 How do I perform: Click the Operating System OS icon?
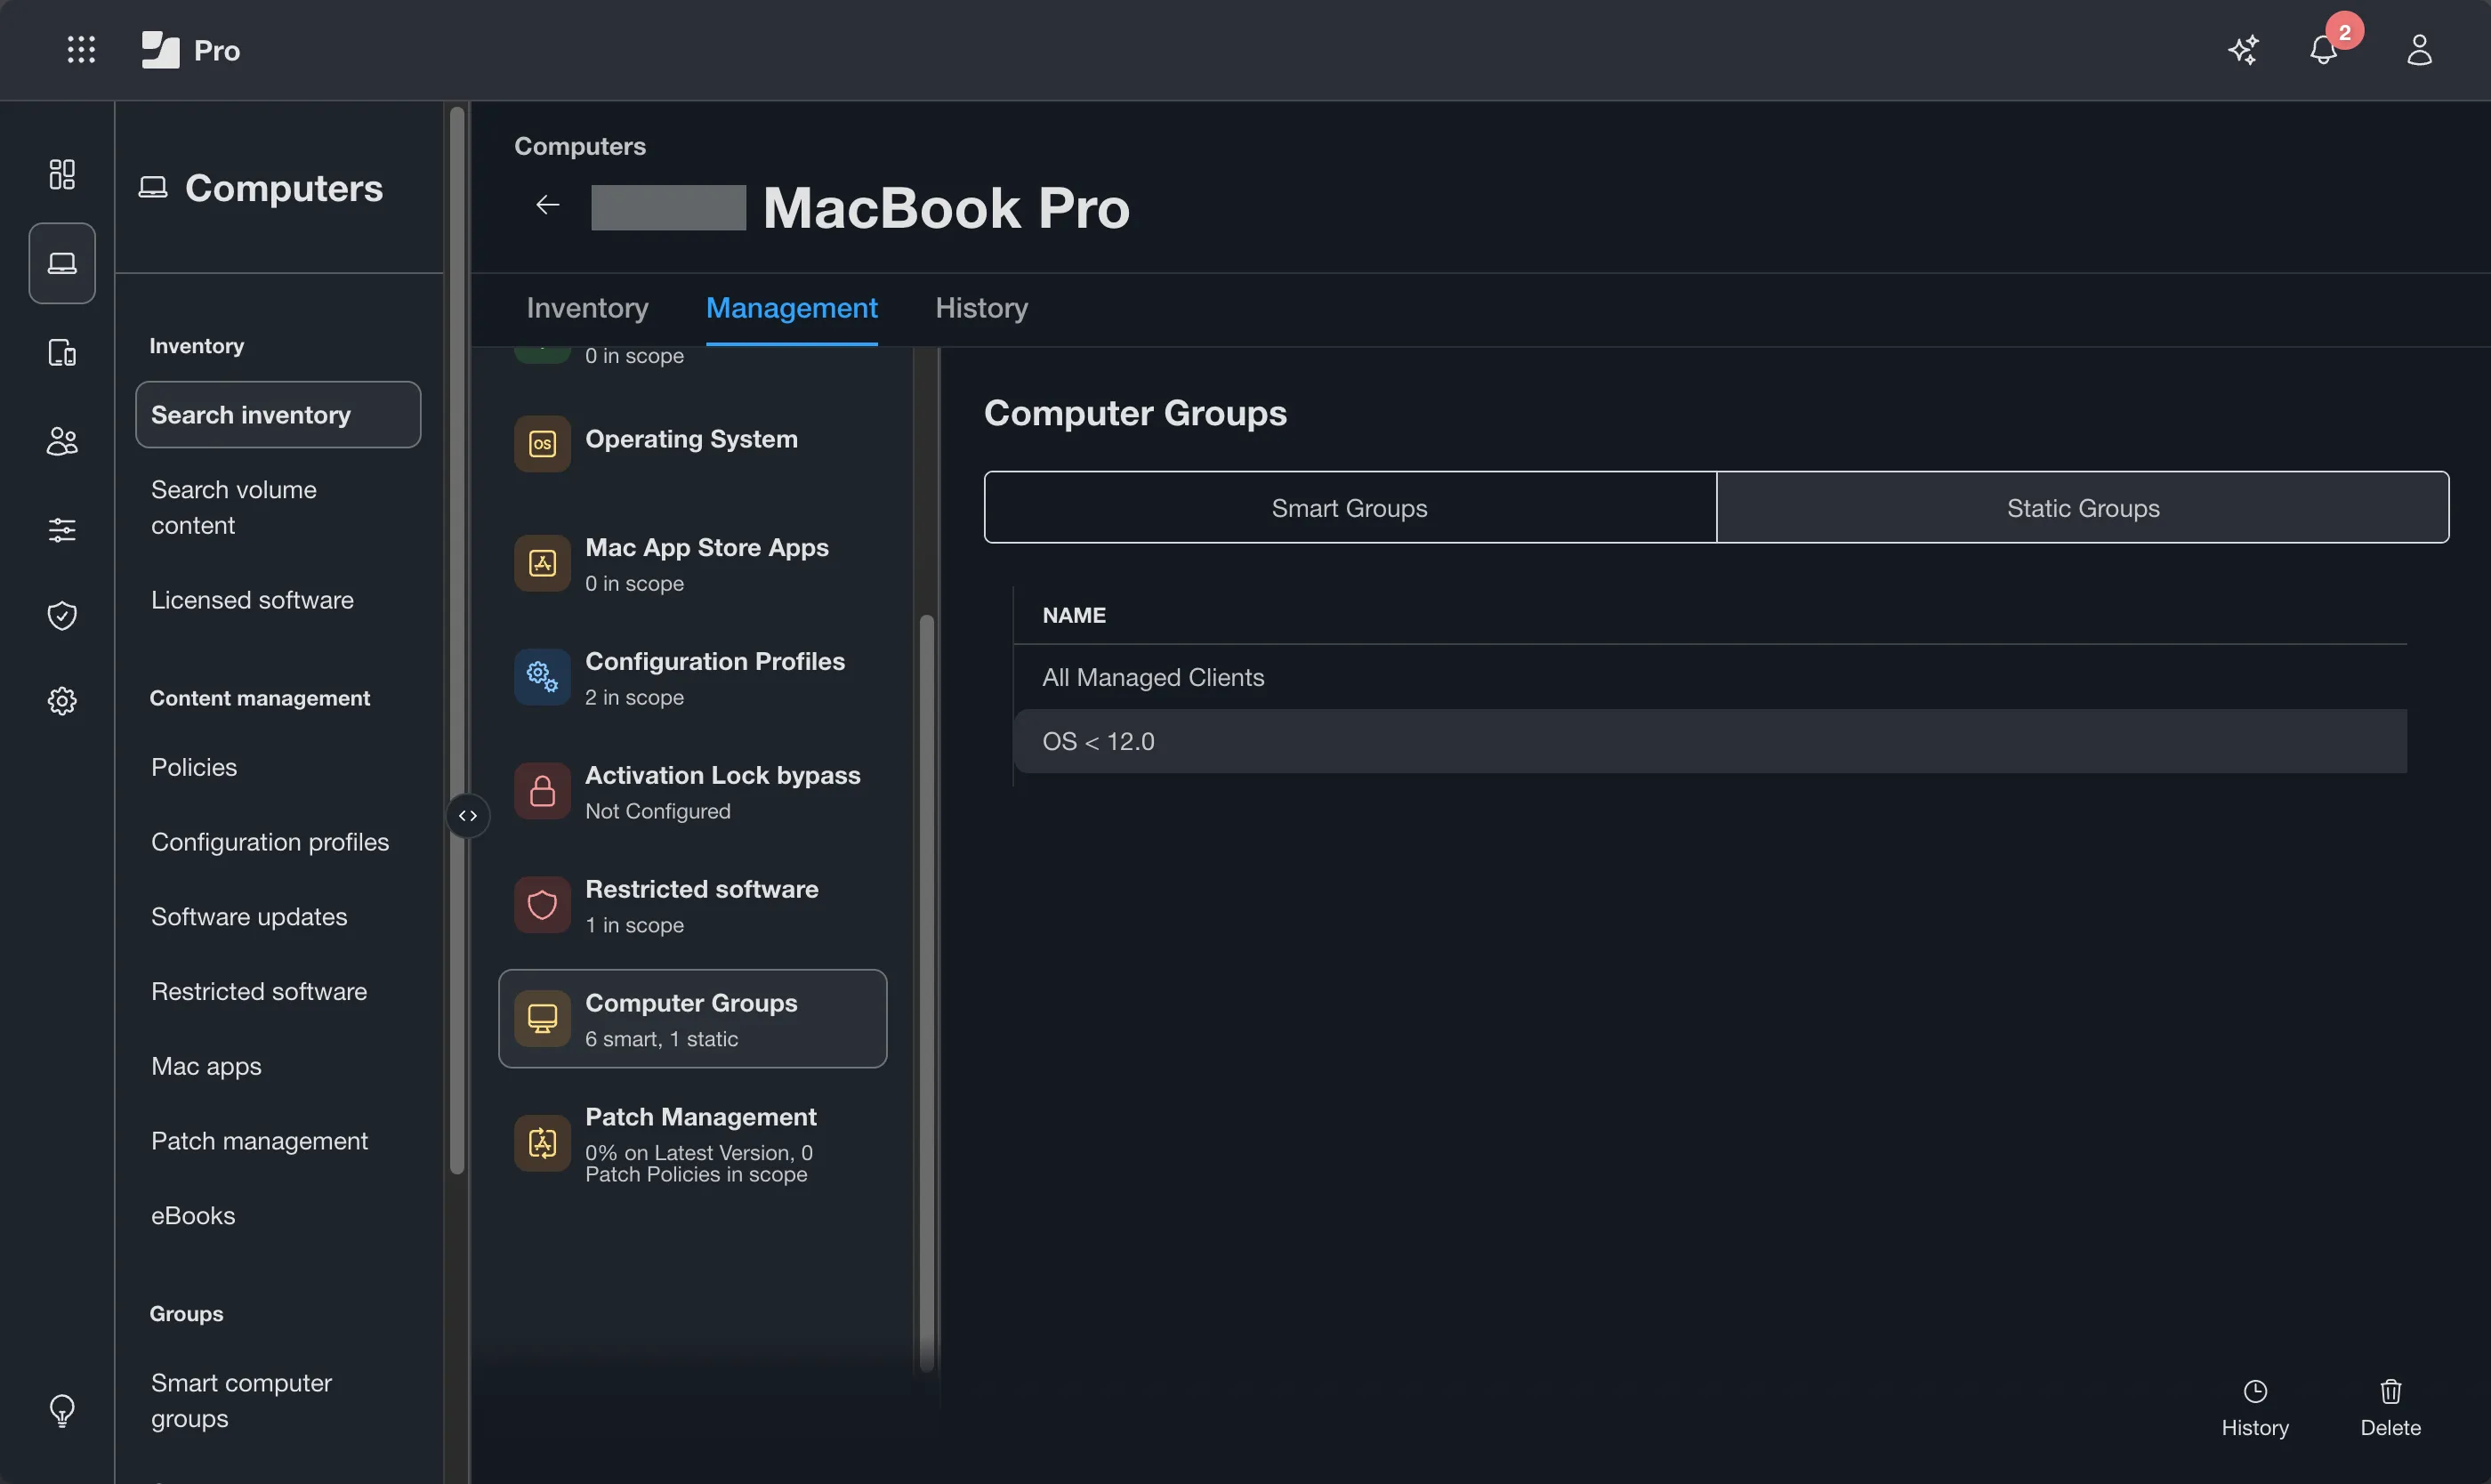542,444
